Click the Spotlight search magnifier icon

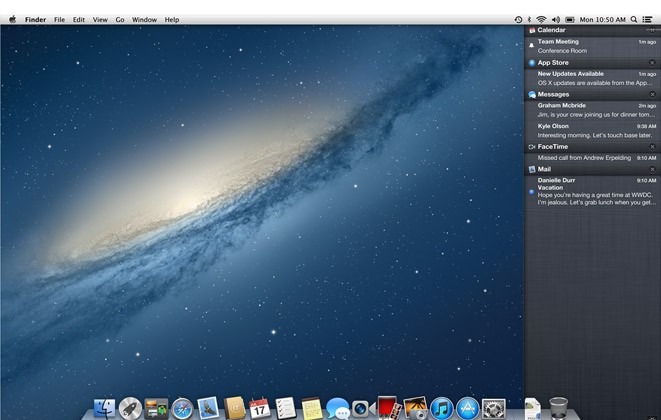tap(634, 19)
